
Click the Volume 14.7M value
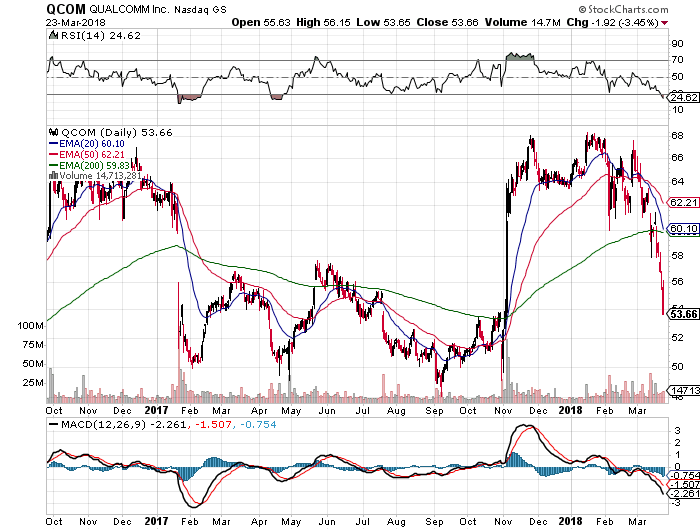(x=523, y=22)
